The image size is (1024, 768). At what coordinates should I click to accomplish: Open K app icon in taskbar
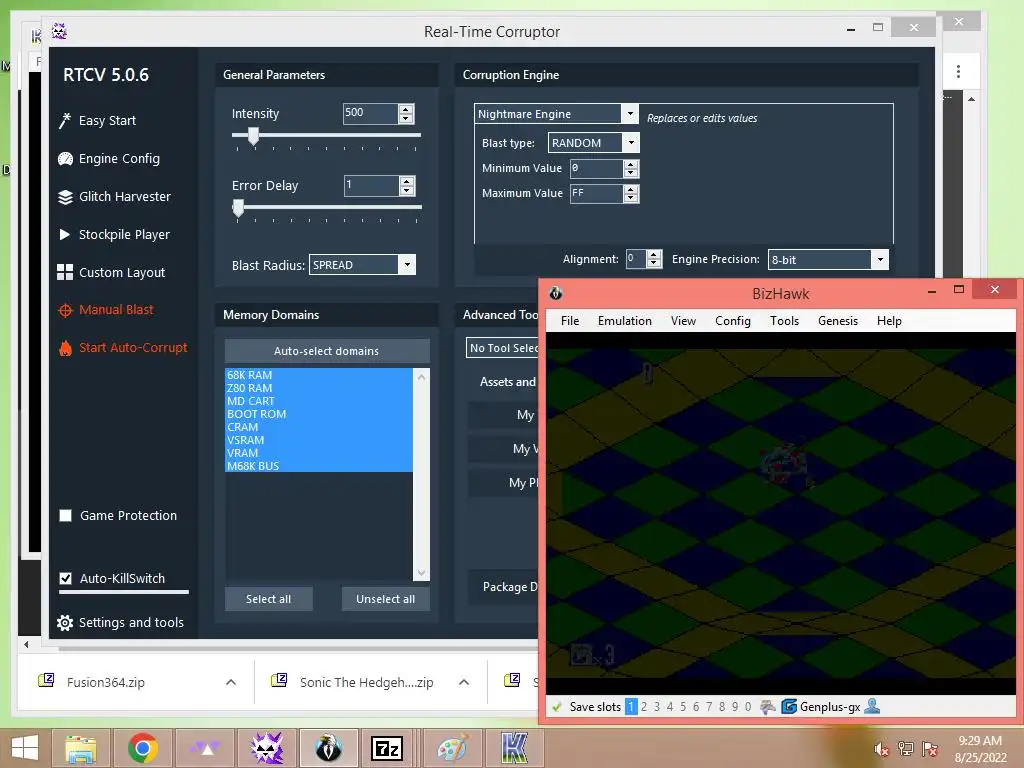pyautogui.click(x=514, y=748)
